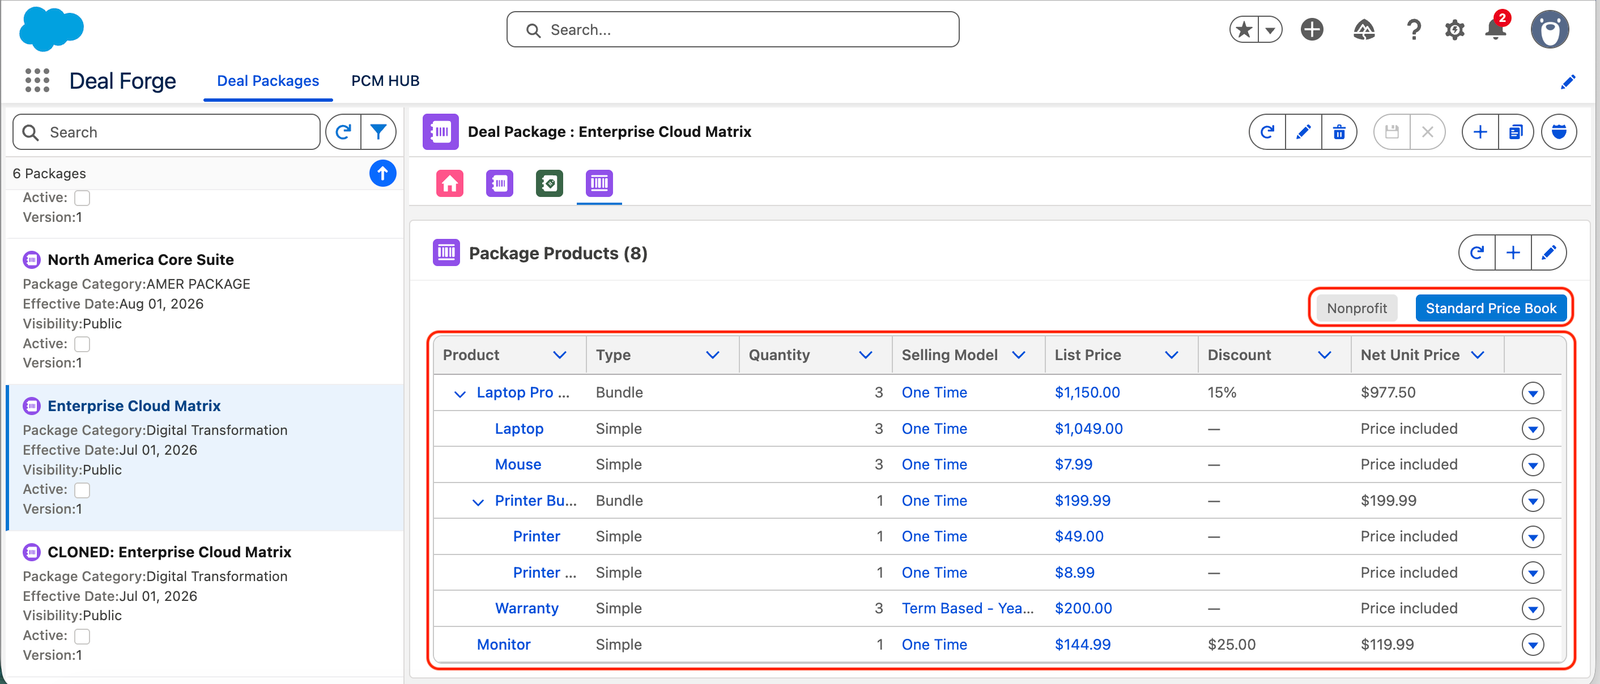The height and width of the screenshot is (684, 1600).
Task: Open the Selling Model column header menu
Action: tap(1019, 355)
